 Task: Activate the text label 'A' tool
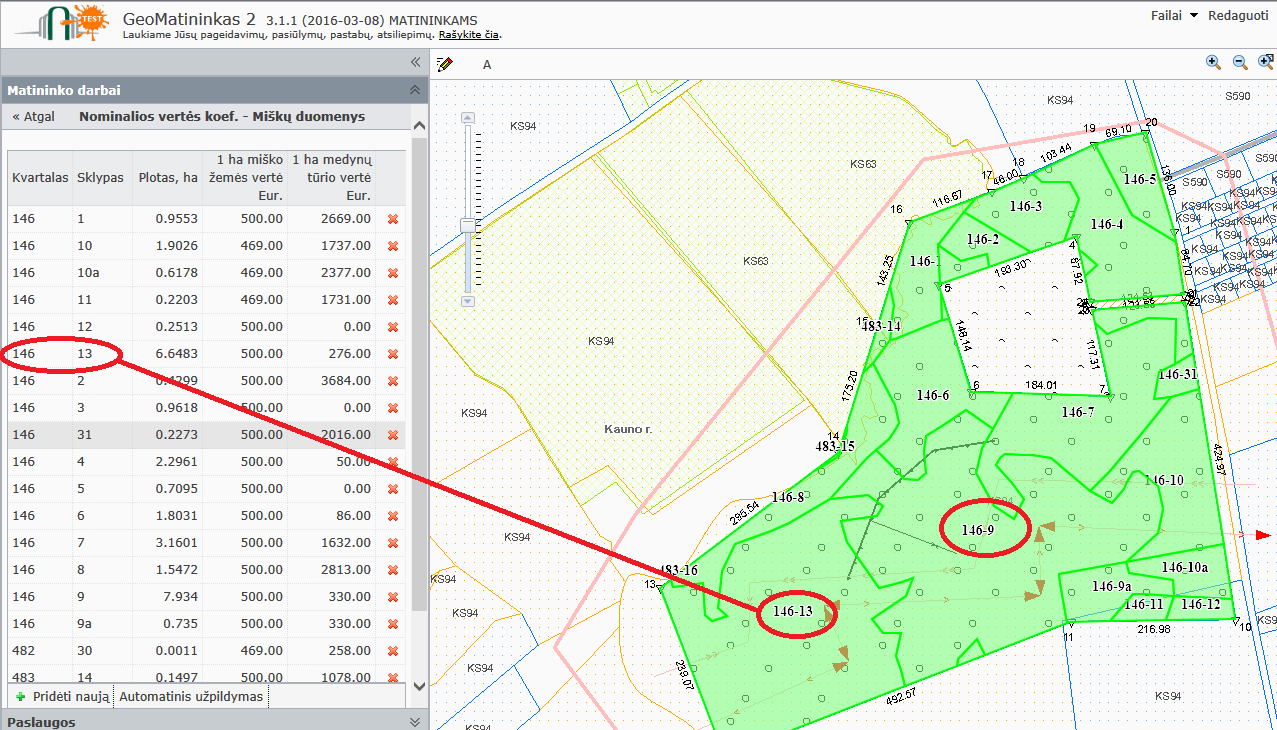click(x=487, y=65)
